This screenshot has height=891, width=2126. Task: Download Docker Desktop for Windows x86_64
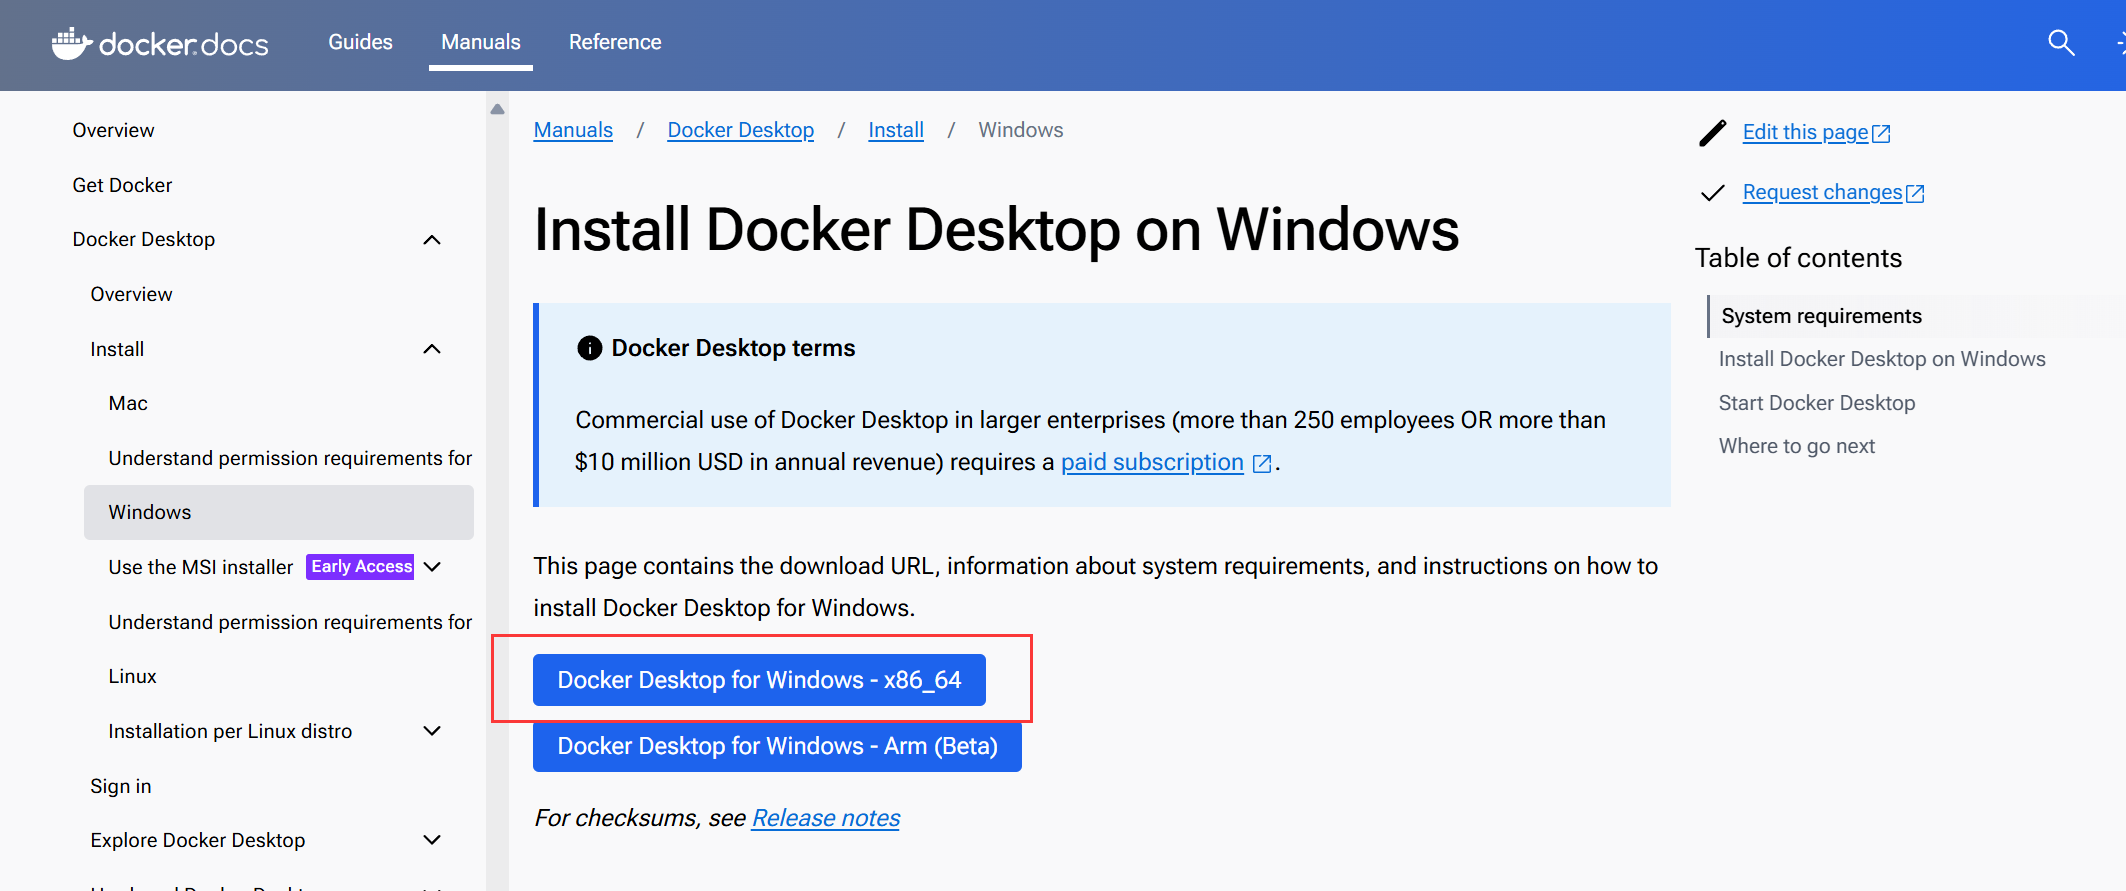pyautogui.click(x=759, y=680)
